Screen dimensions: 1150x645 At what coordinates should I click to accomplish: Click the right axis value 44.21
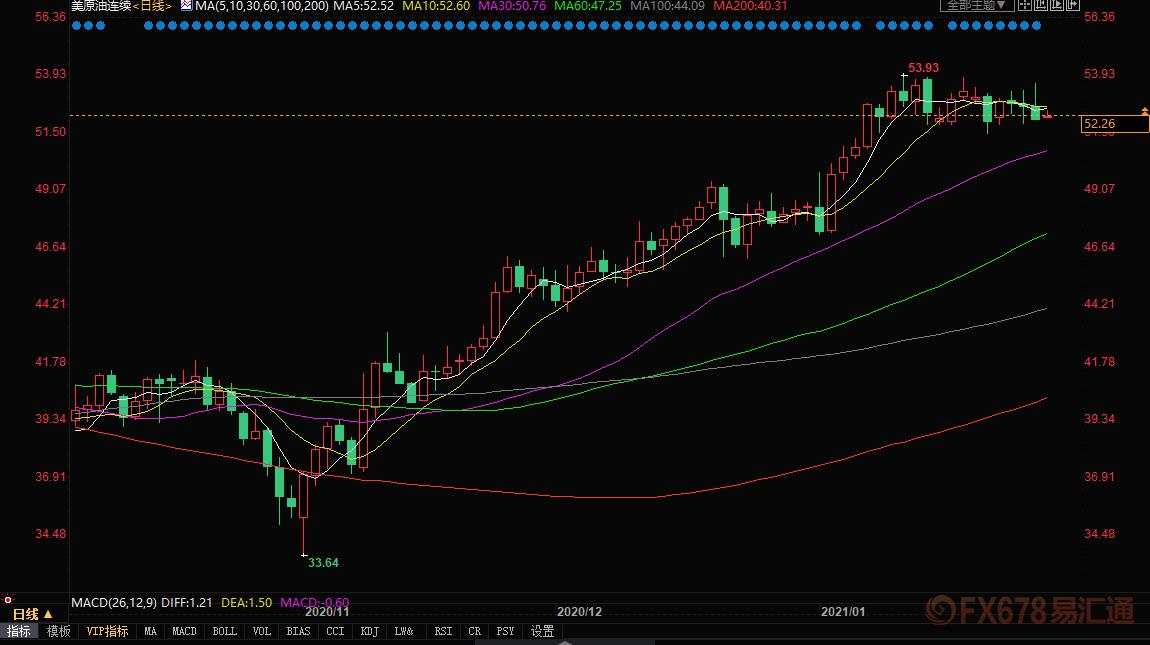click(1099, 304)
